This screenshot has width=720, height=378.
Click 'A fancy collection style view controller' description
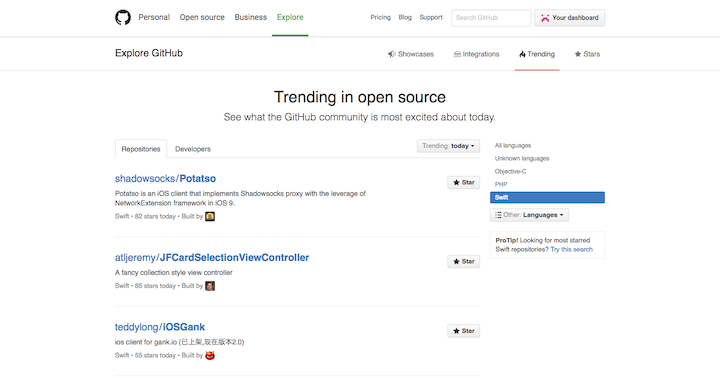(174, 272)
